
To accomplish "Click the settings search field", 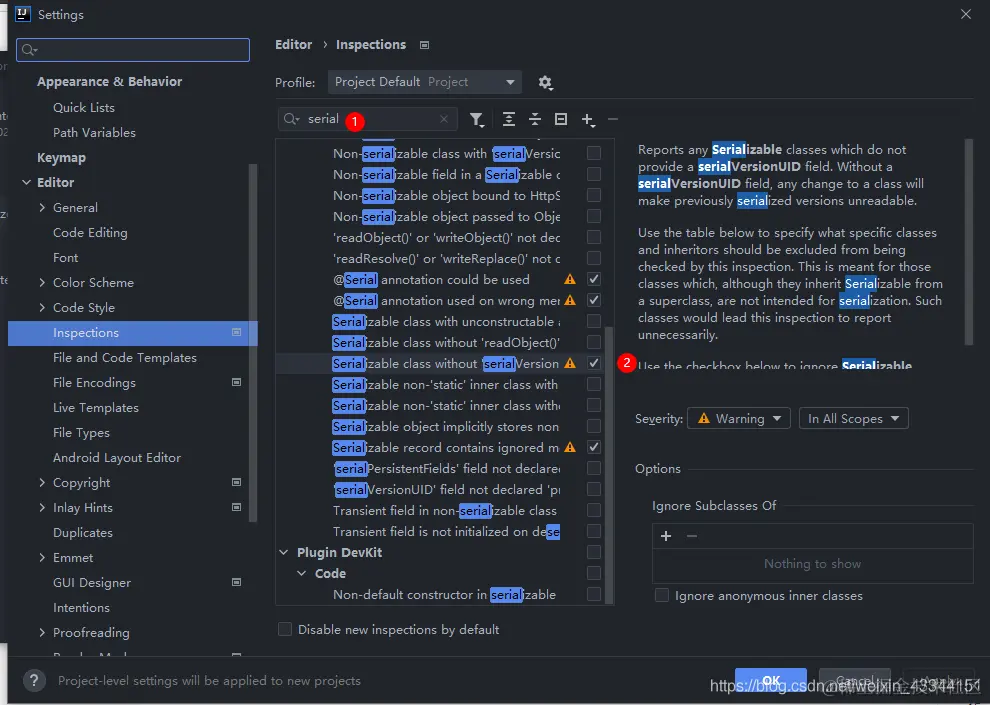I will coord(133,50).
